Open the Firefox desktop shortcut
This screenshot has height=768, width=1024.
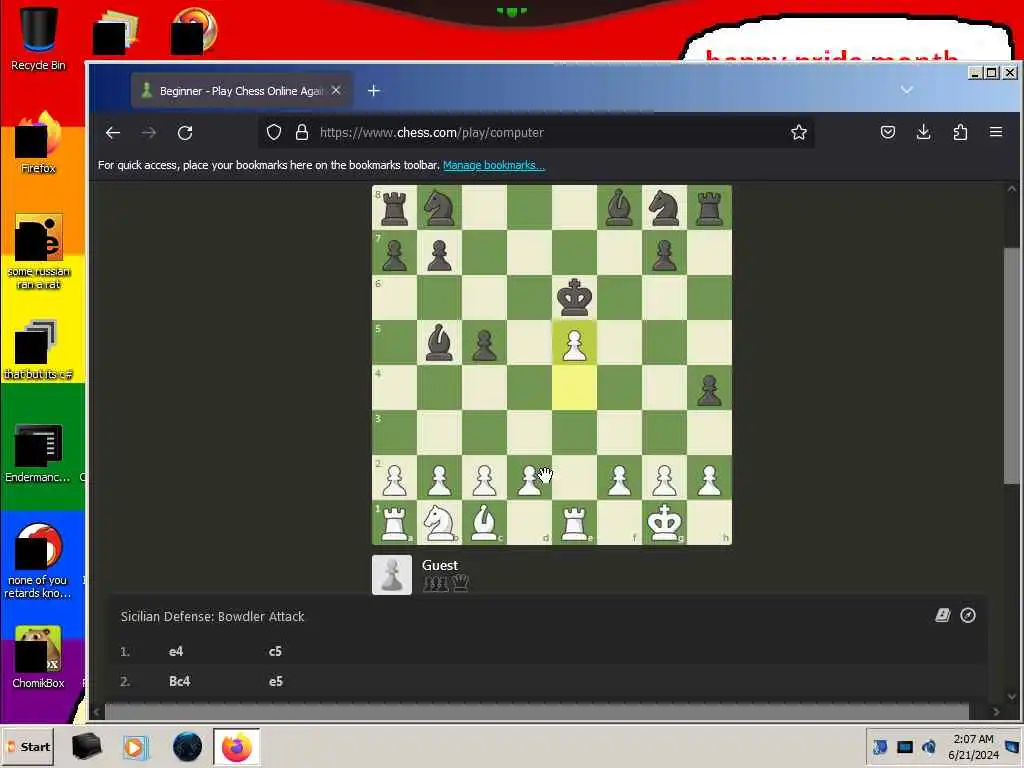coord(38,144)
